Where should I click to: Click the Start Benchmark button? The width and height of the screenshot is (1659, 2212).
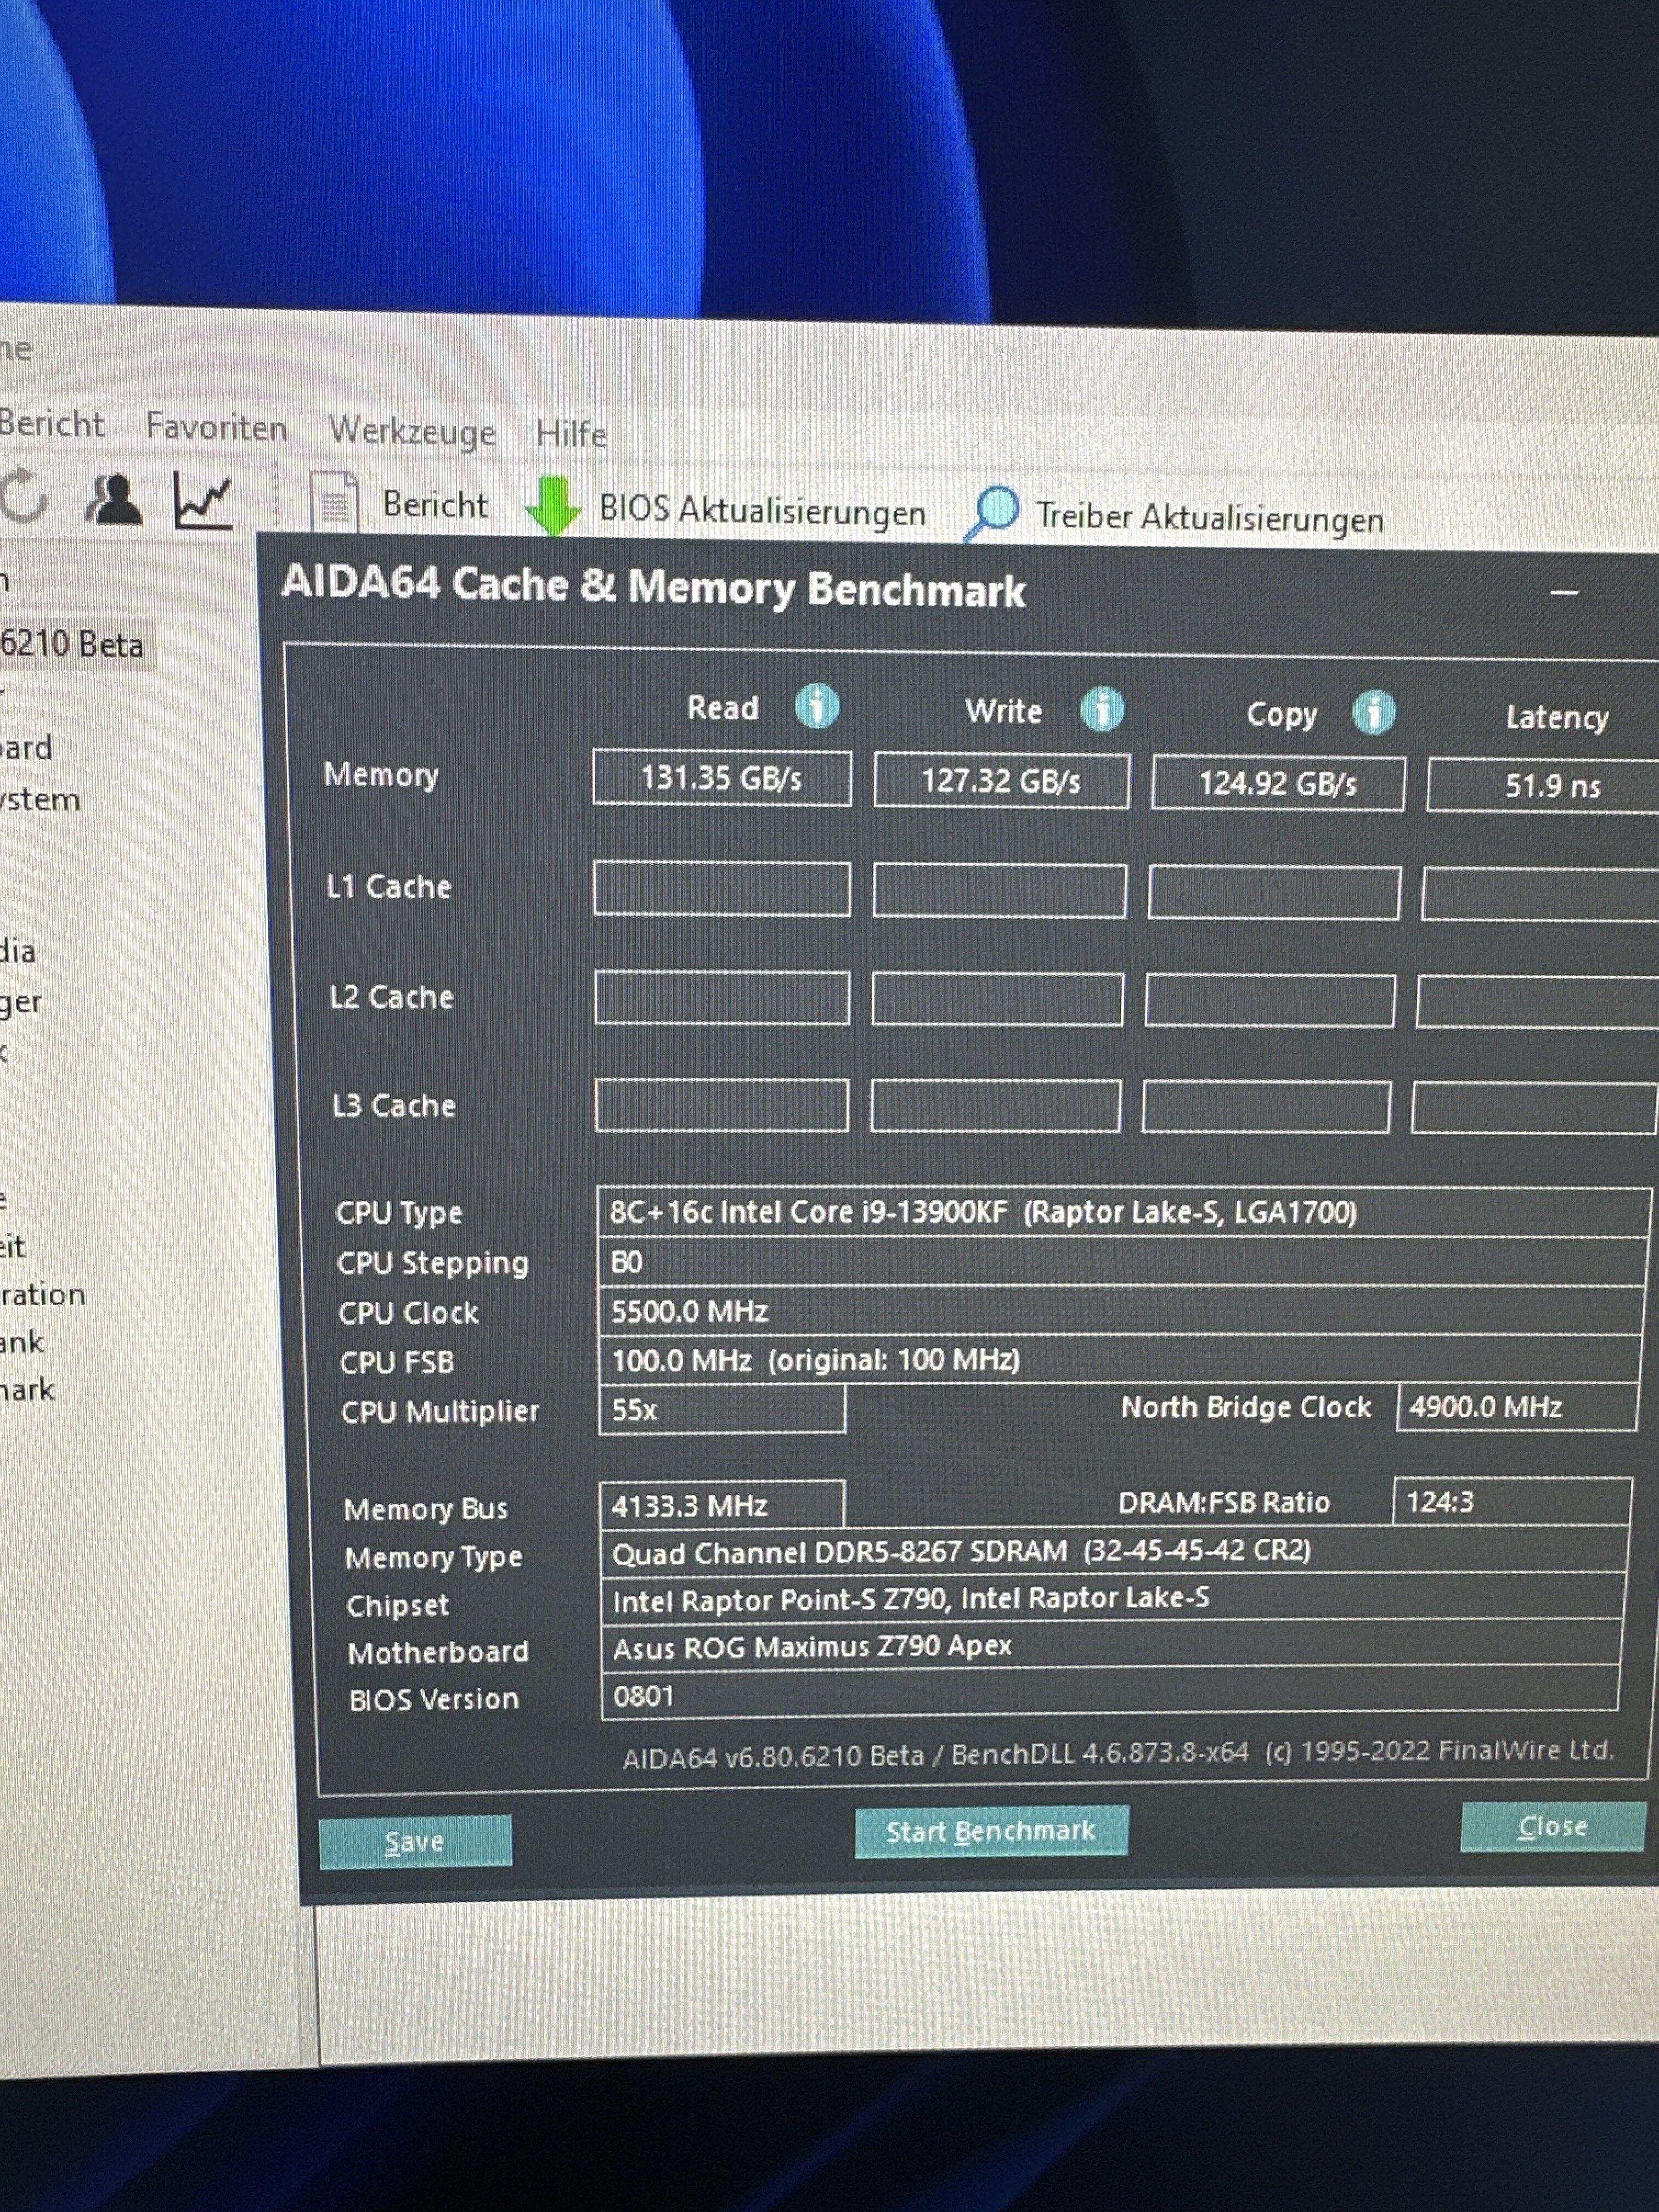tap(991, 1831)
